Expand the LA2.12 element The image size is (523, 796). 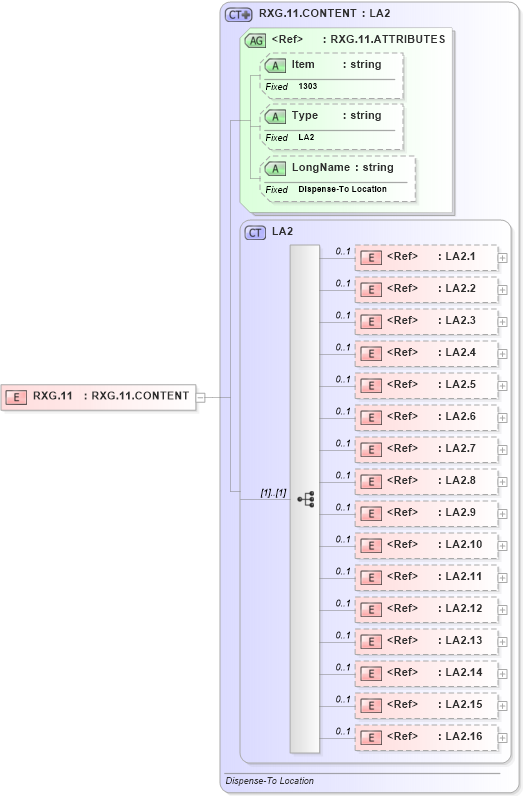point(503,610)
